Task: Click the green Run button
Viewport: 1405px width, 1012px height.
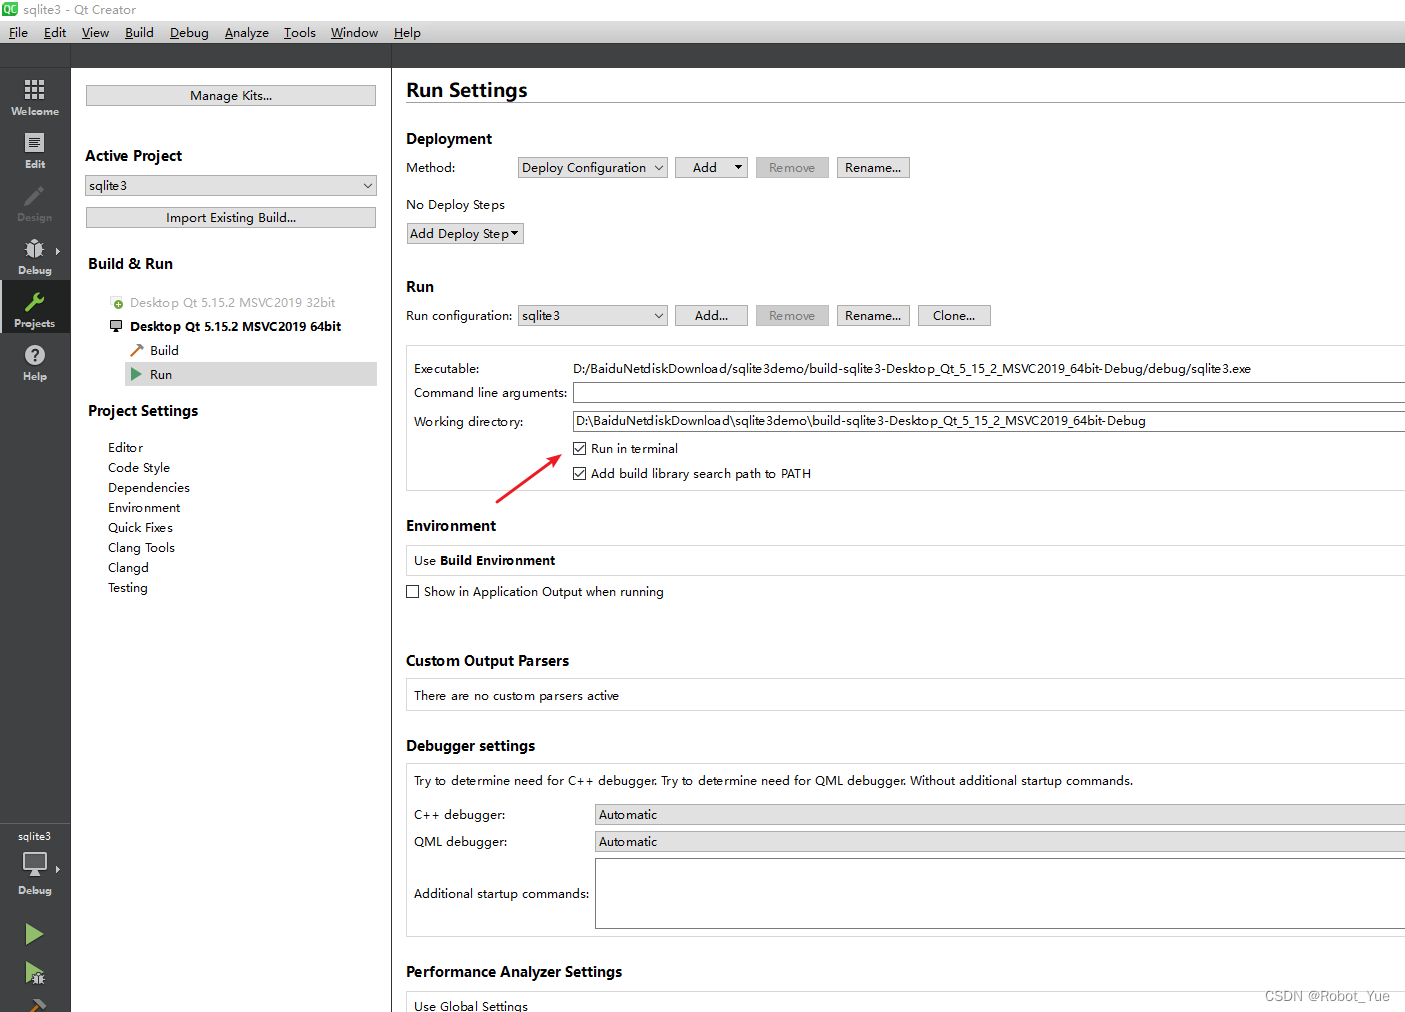Action: pyautogui.click(x=34, y=934)
